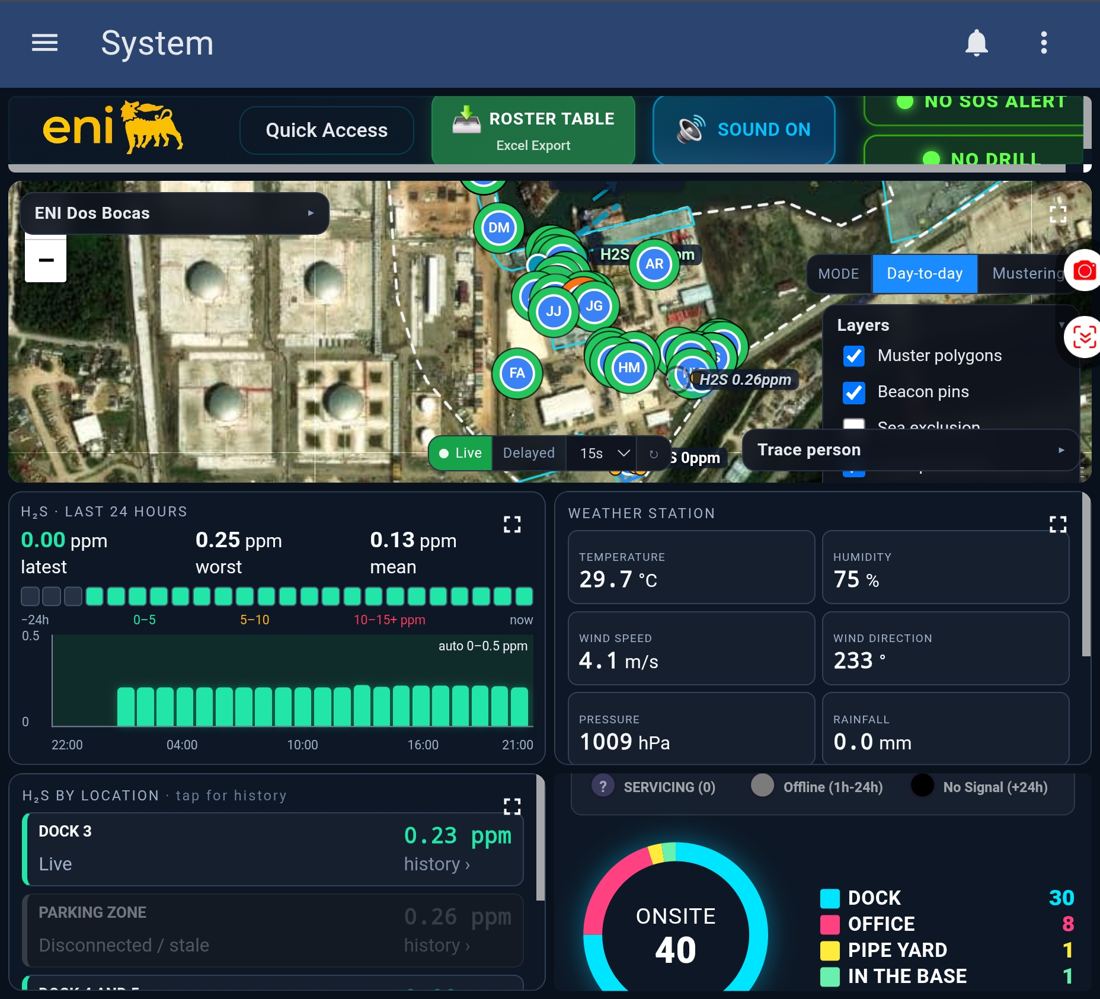Select the AR person pin on the map
The image size is (1100, 999).
(654, 264)
